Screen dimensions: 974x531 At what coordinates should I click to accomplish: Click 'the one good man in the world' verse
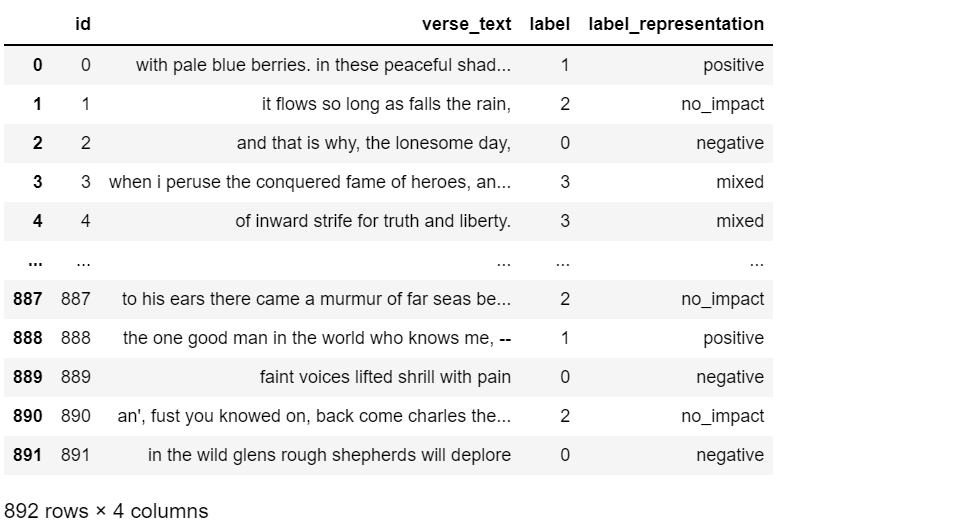click(x=317, y=338)
